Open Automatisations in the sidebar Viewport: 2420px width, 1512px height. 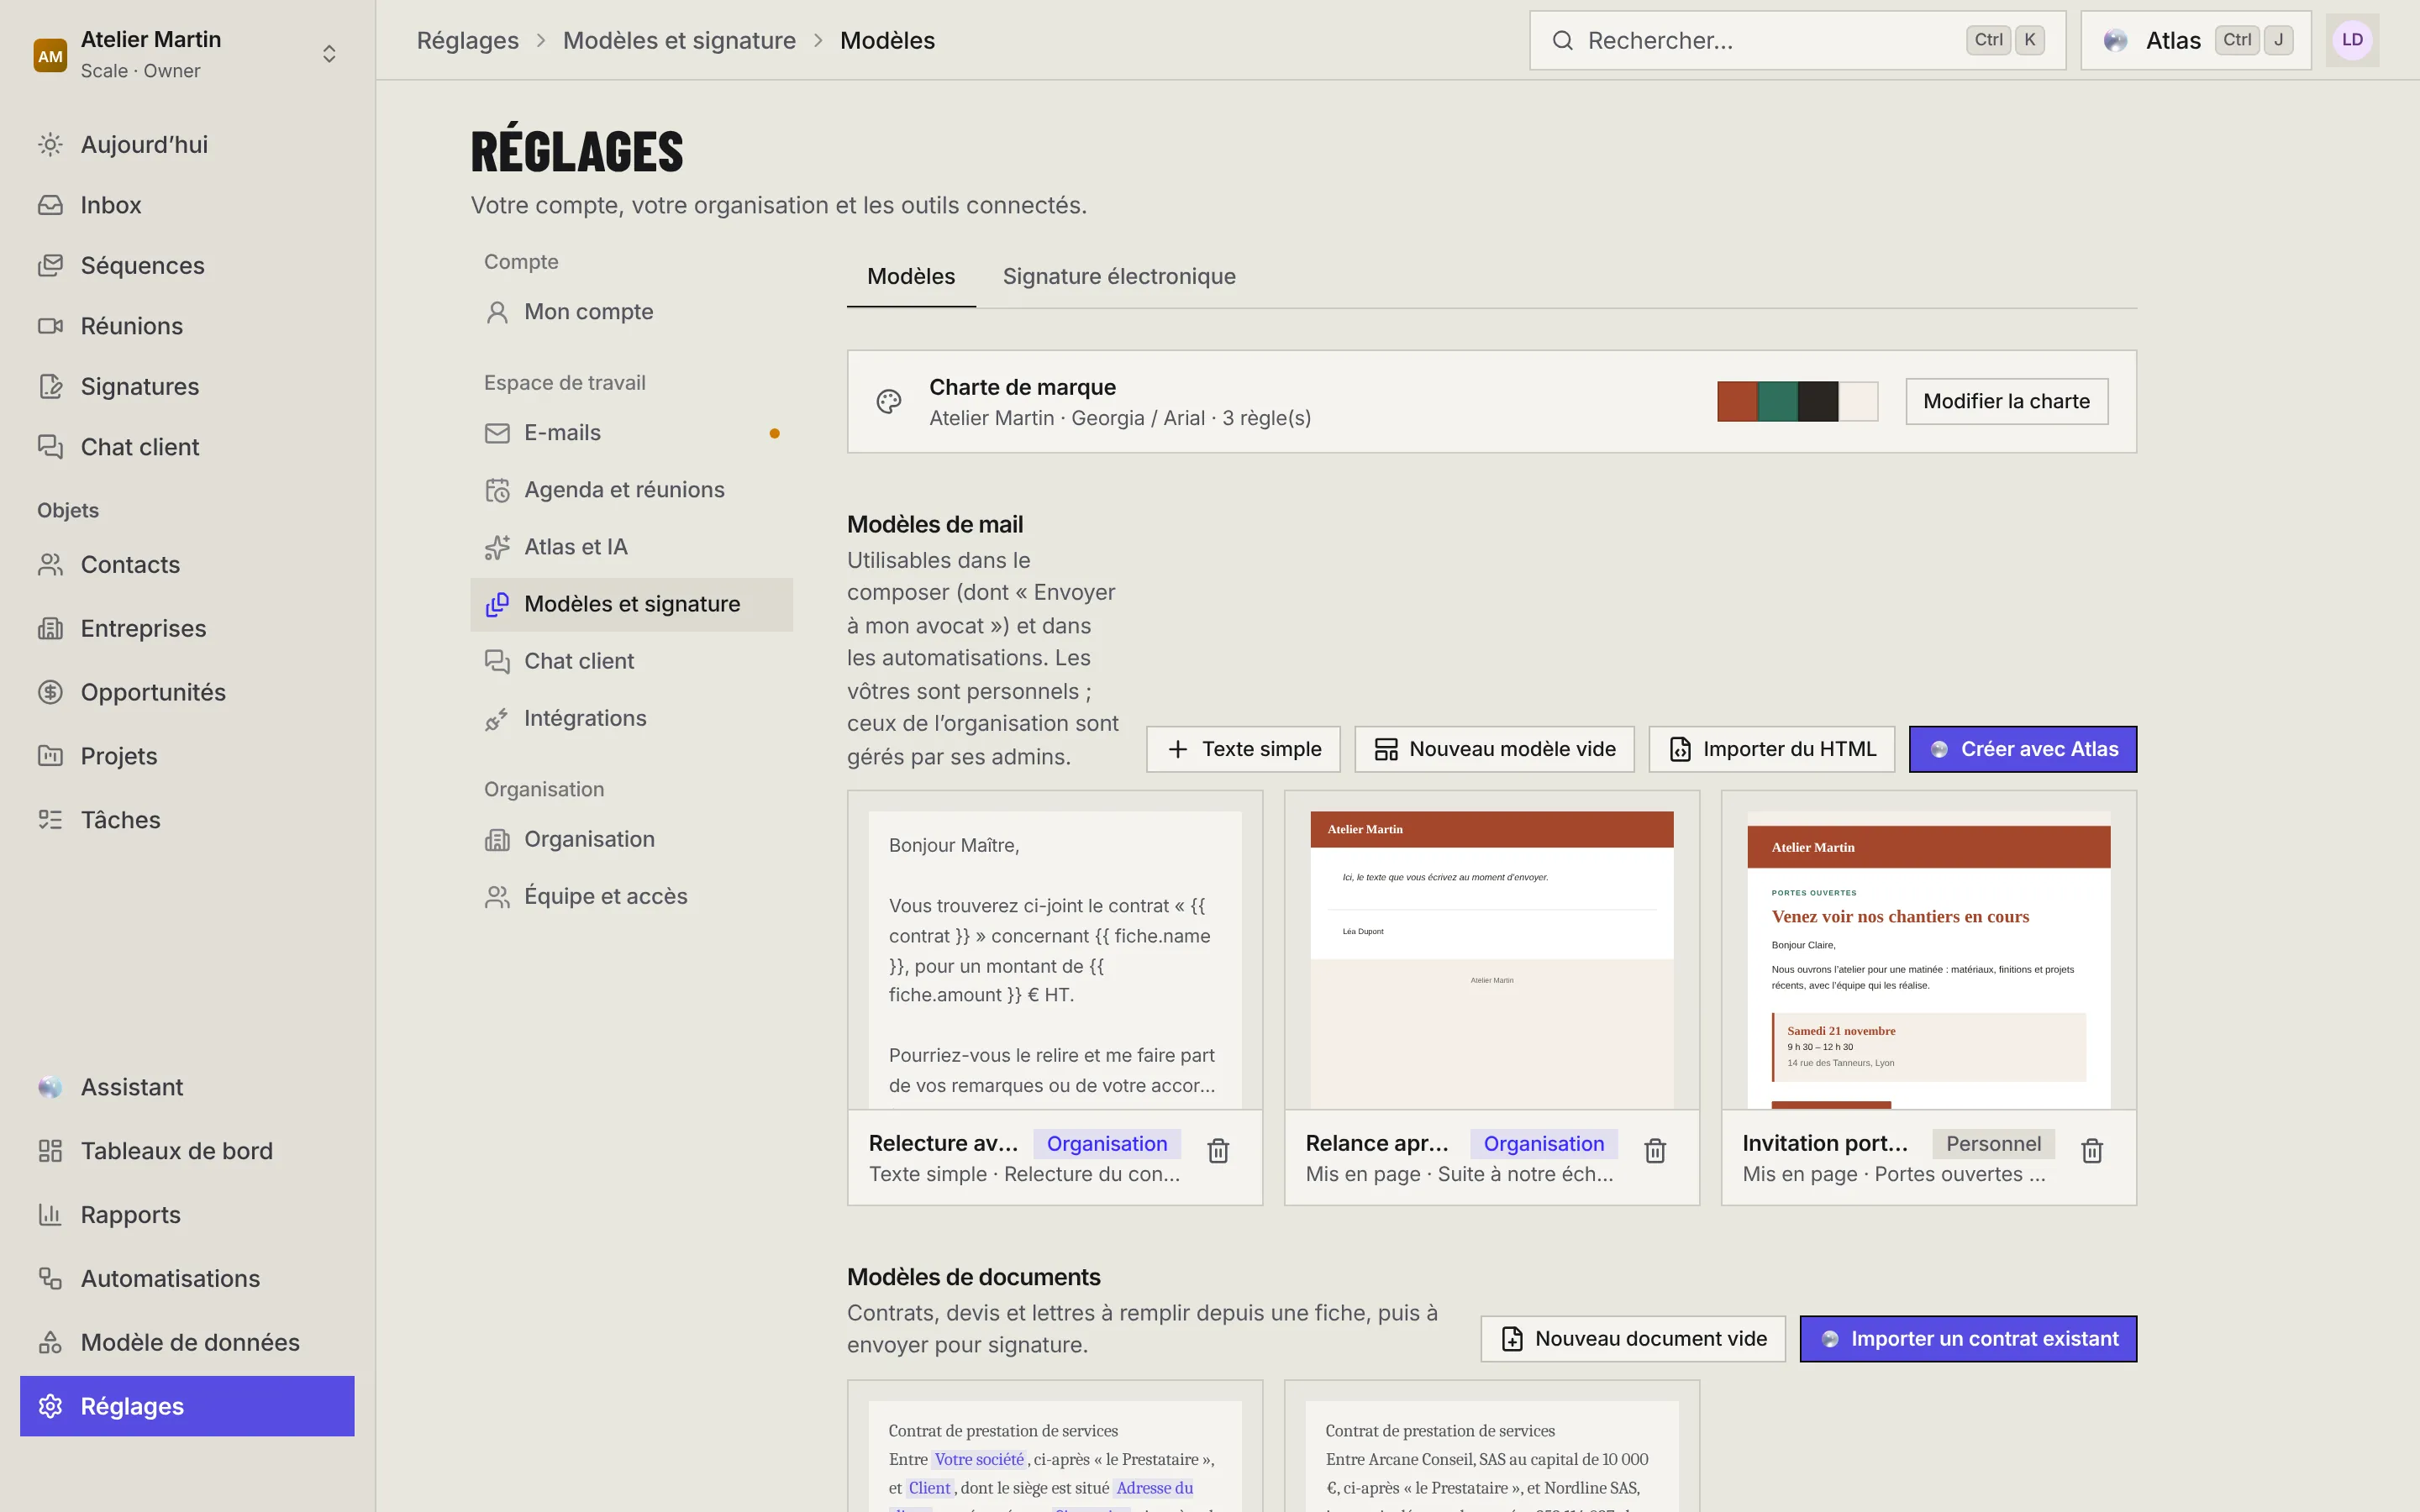point(187,1278)
